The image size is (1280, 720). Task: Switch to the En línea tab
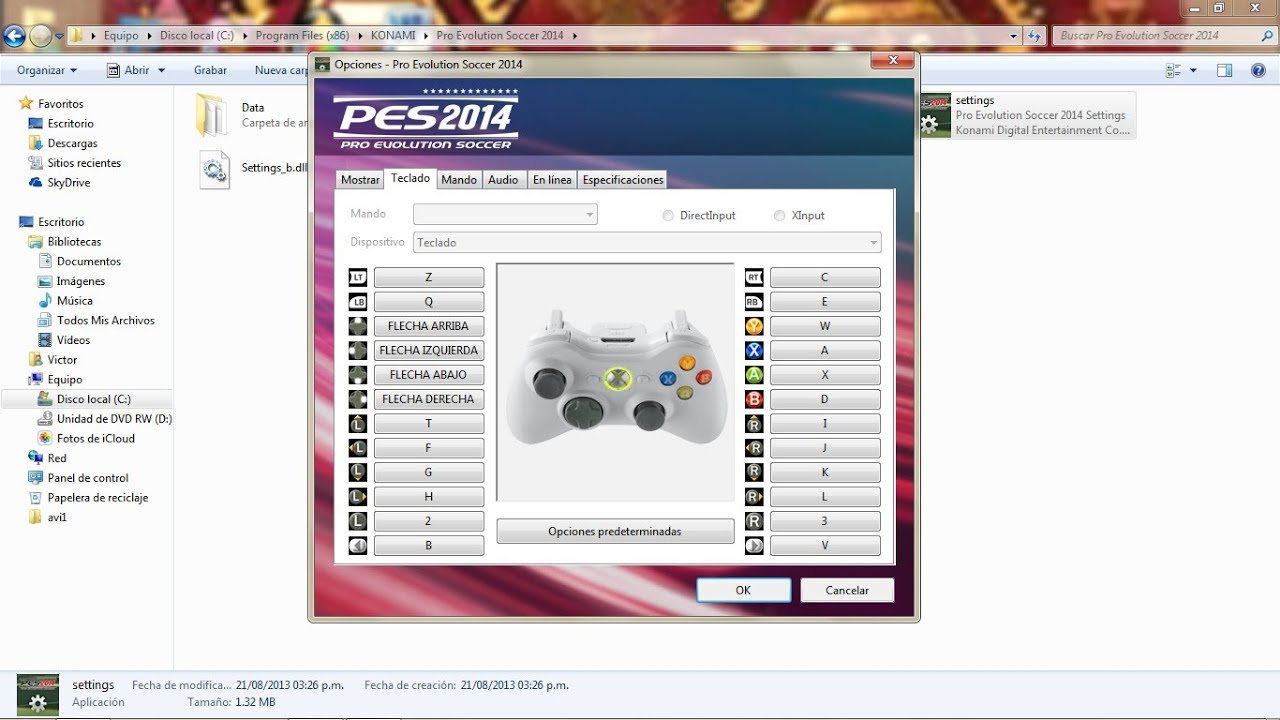coord(552,180)
